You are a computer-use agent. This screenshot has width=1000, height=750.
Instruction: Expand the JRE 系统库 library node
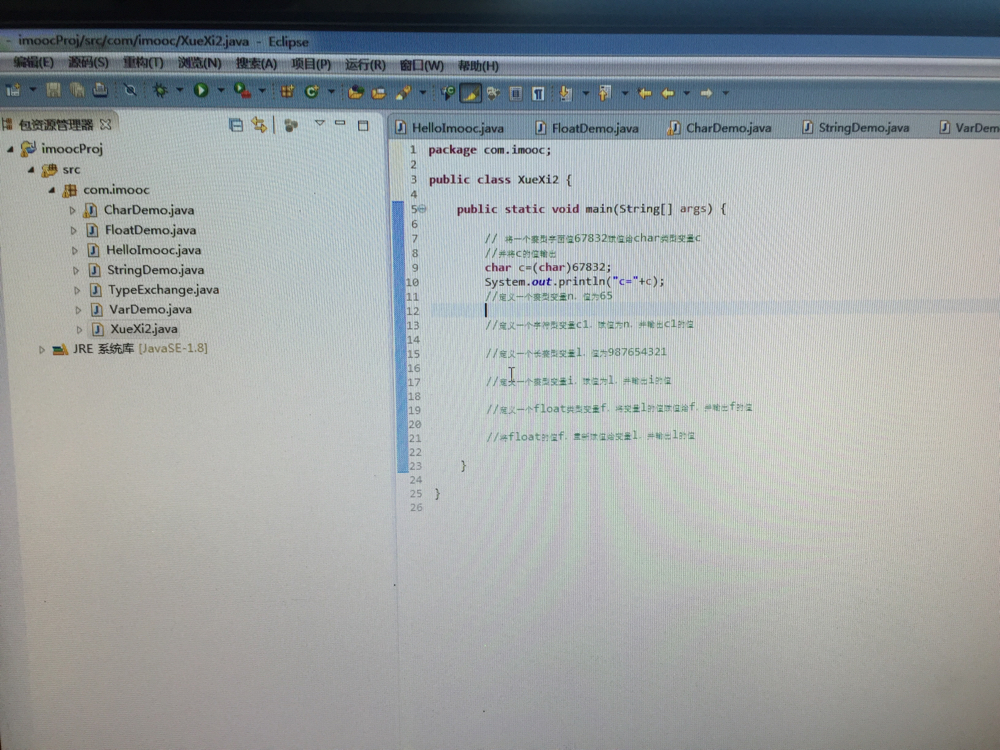click(42, 349)
